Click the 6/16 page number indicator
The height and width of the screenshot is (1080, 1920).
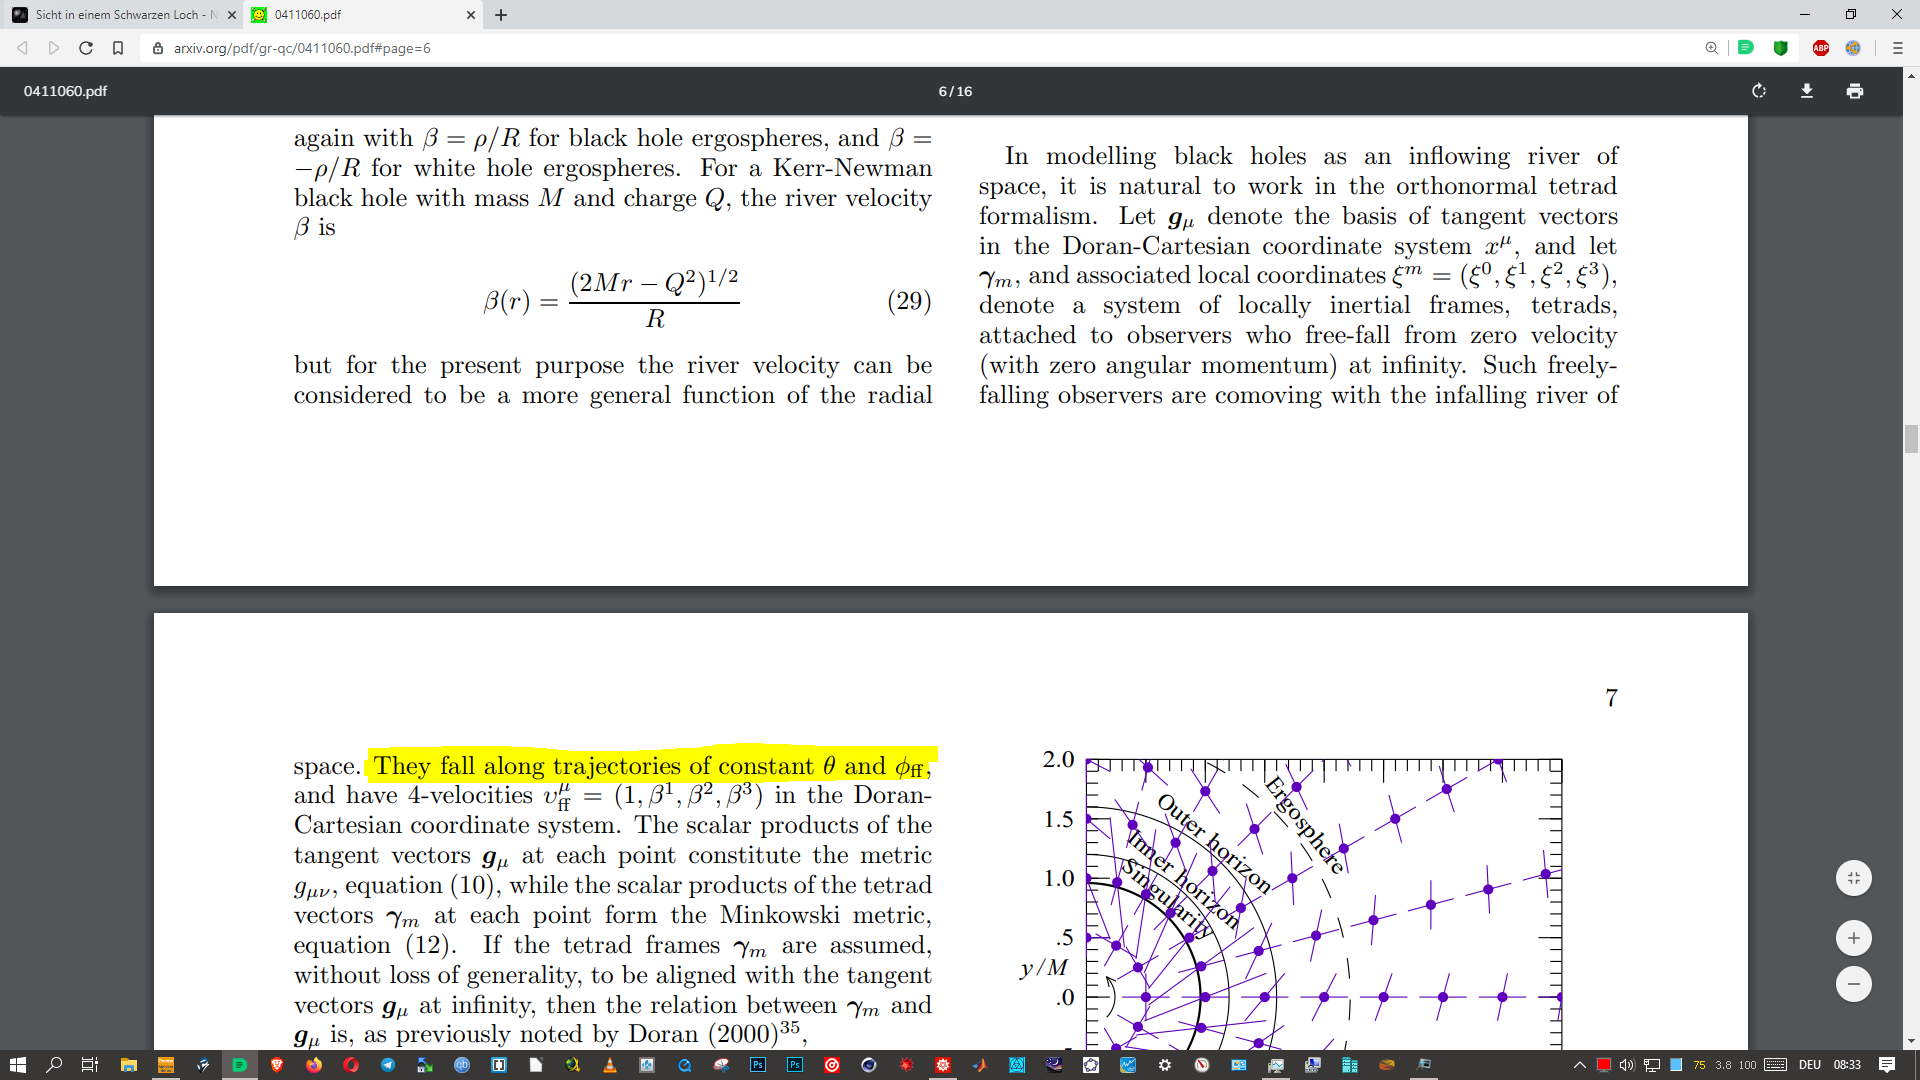tap(955, 91)
